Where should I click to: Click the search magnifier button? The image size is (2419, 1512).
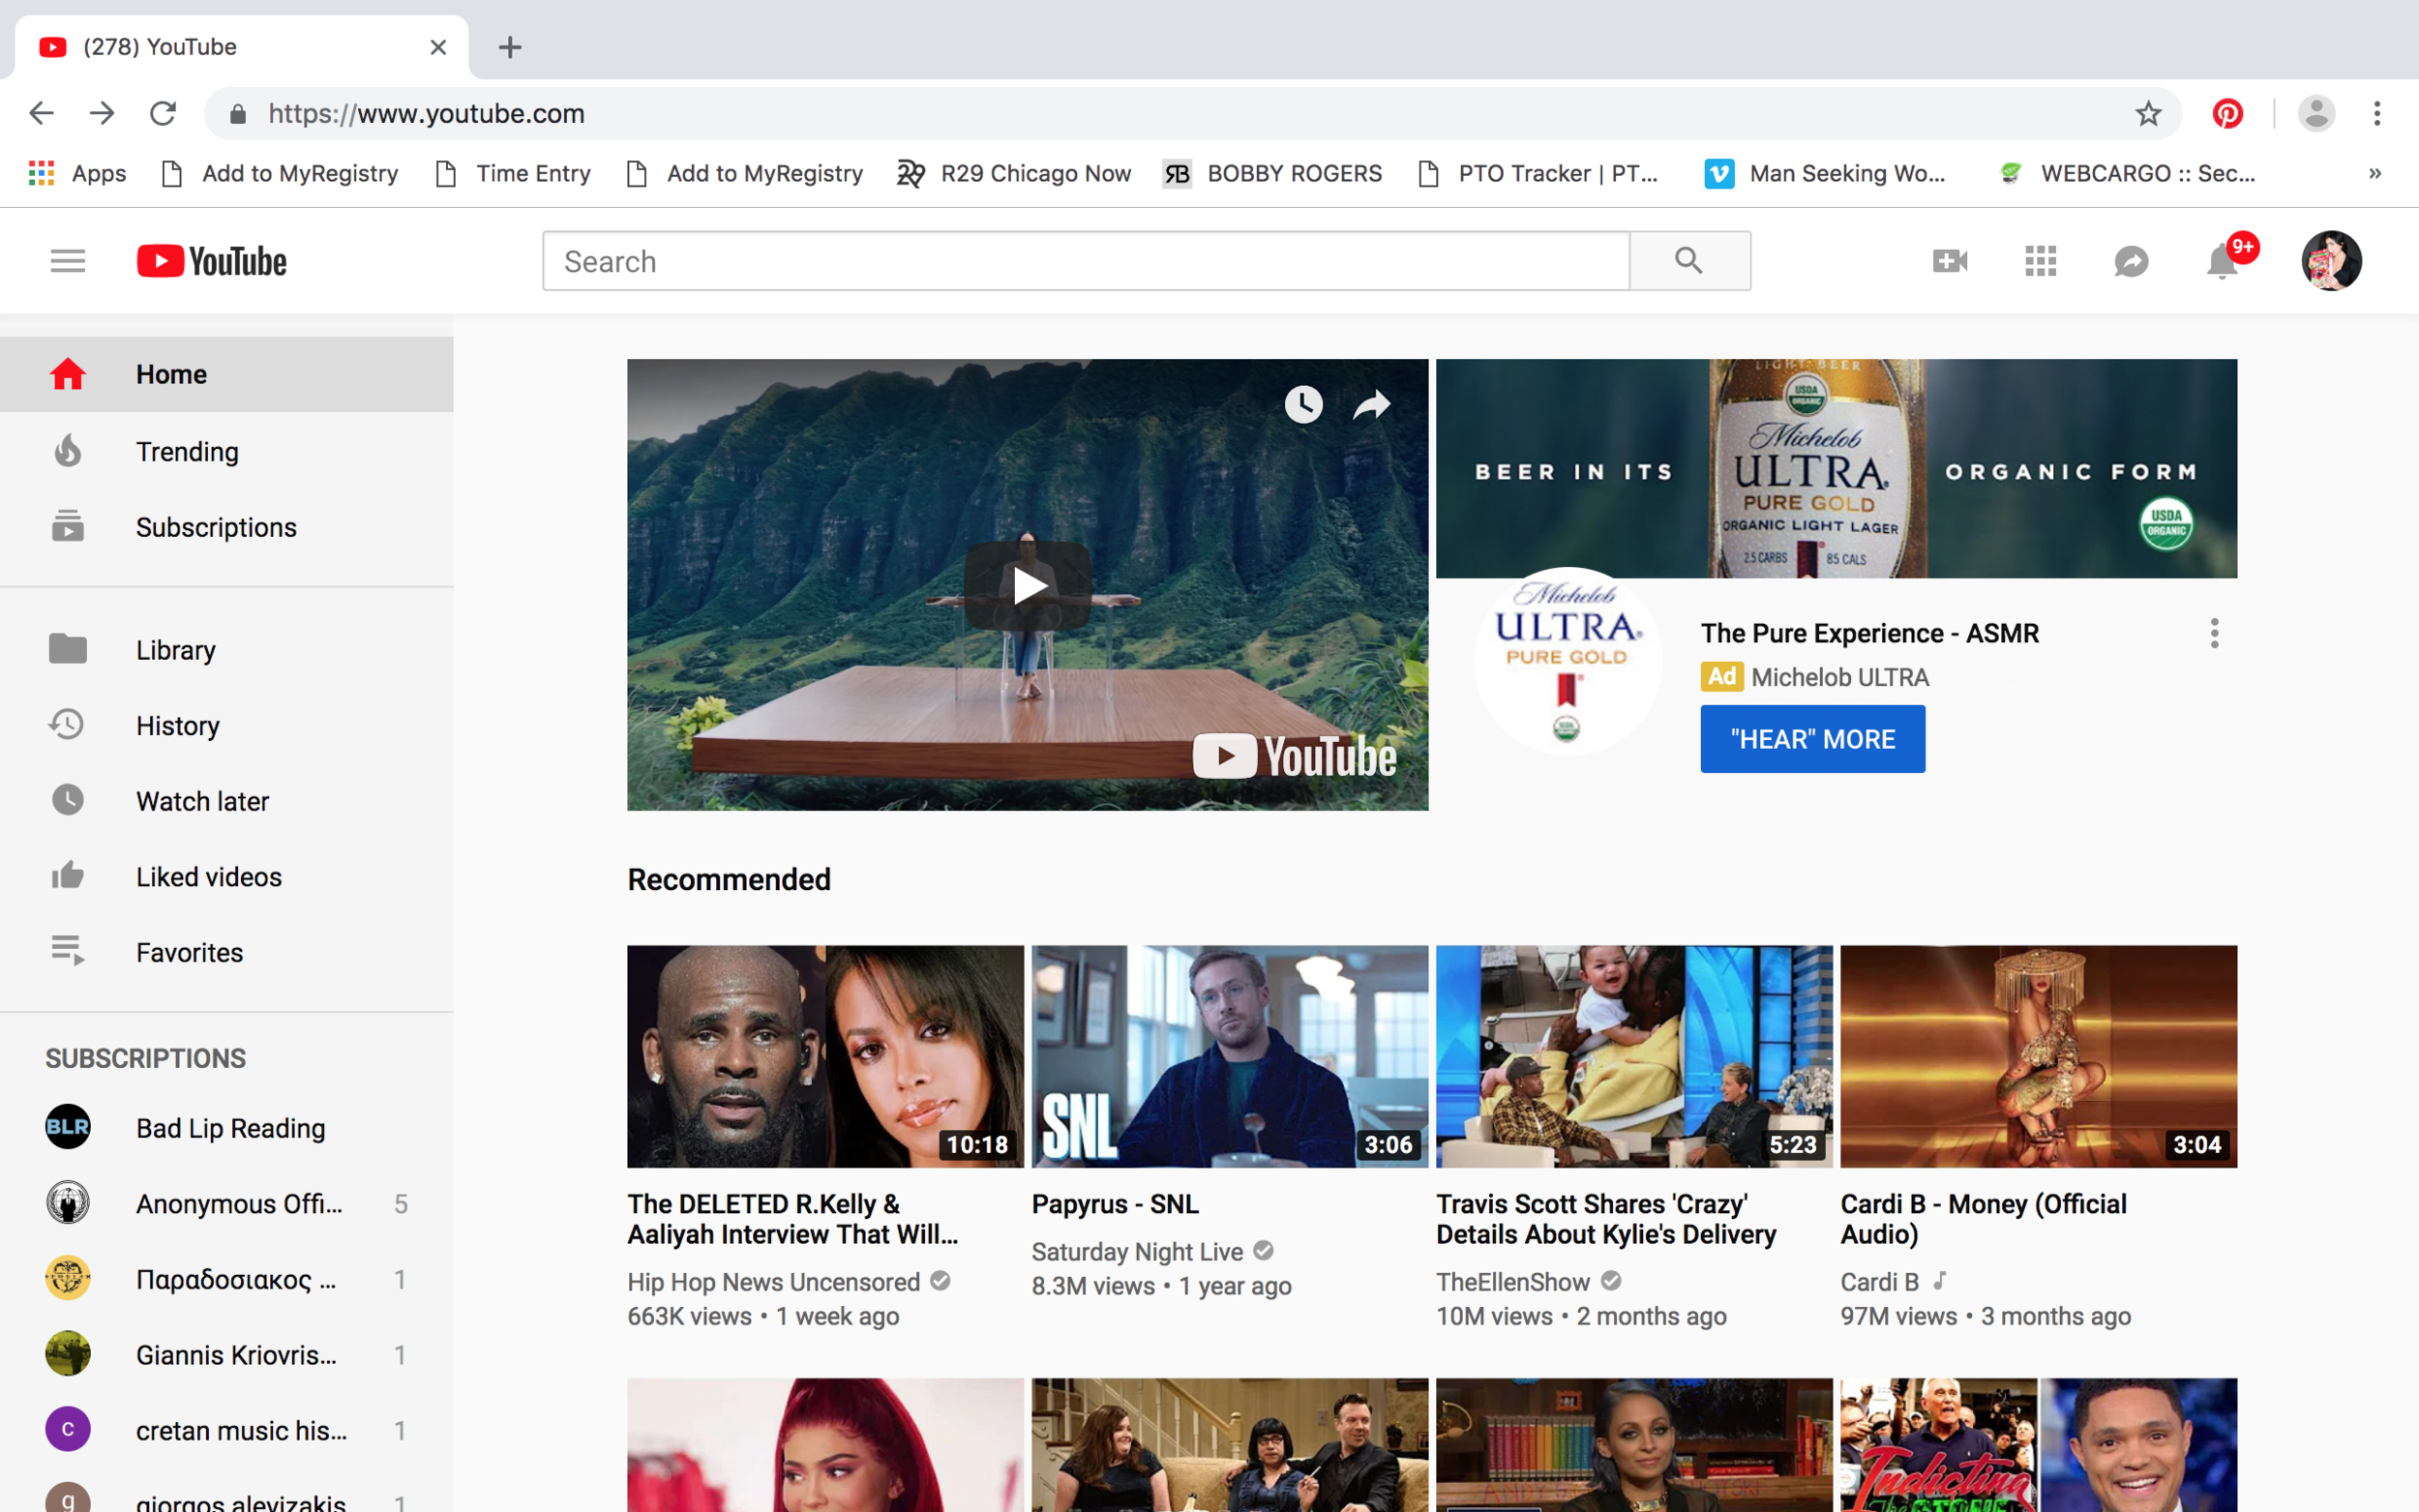pyautogui.click(x=1689, y=261)
